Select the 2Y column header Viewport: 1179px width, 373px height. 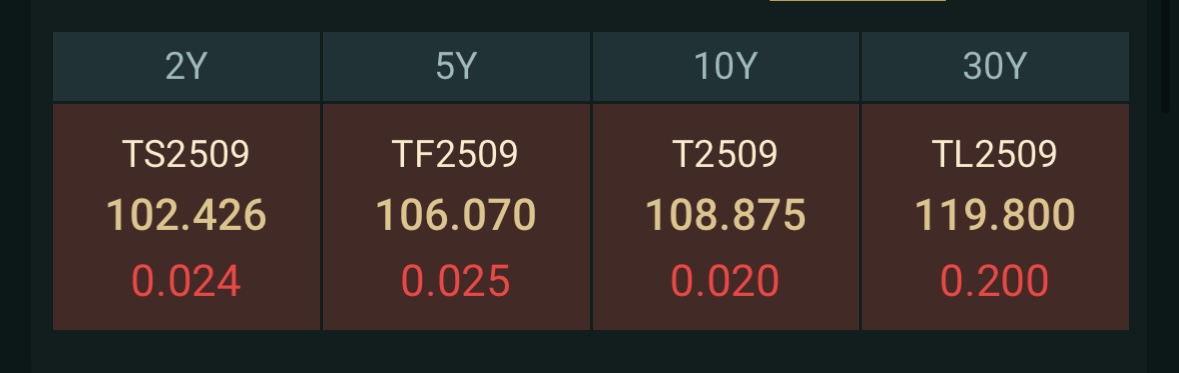click(186, 66)
